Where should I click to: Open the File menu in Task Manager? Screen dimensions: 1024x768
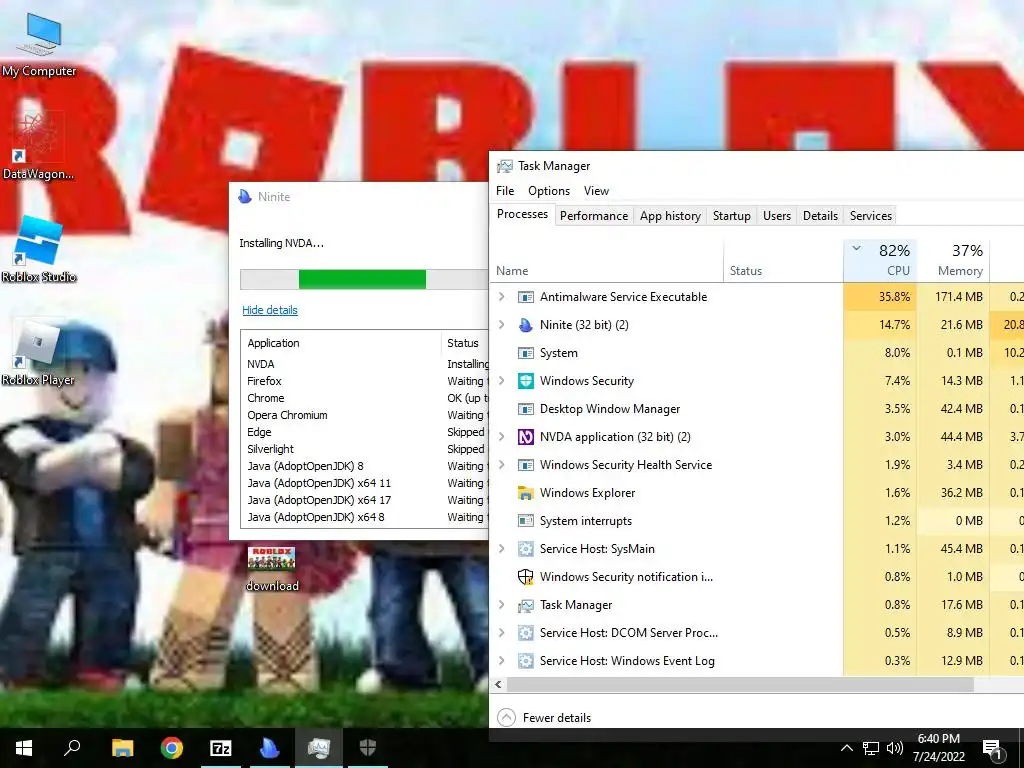tap(505, 191)
